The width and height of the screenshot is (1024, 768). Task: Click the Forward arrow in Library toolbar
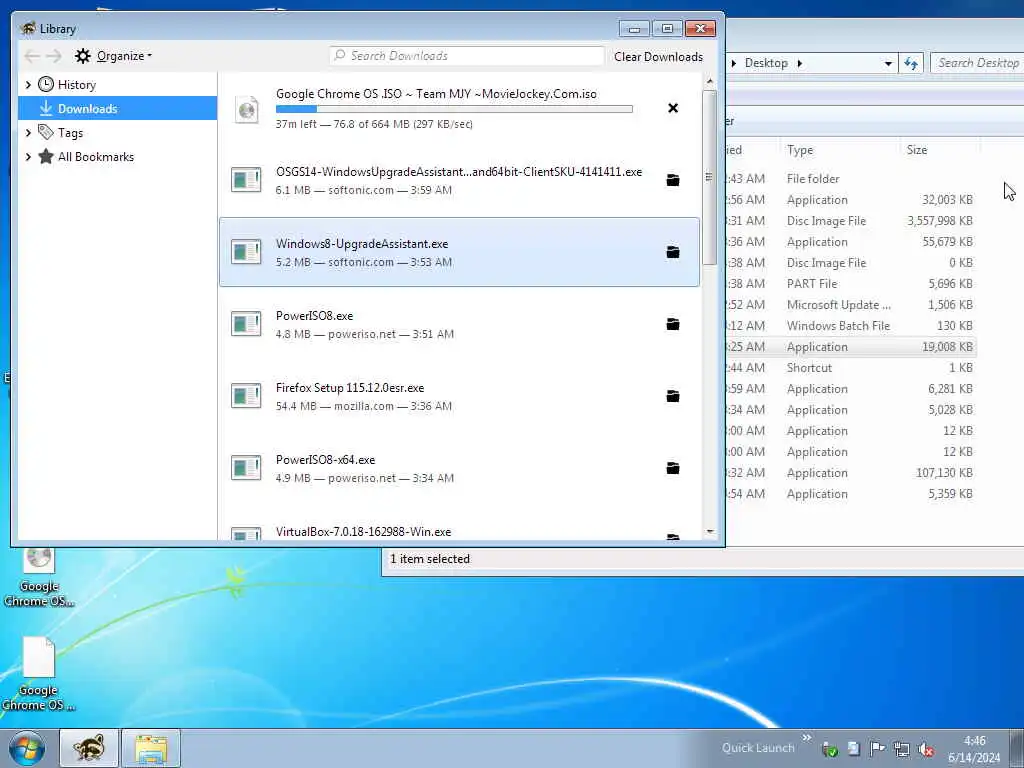pyautogui.click(x=54, y=56)
